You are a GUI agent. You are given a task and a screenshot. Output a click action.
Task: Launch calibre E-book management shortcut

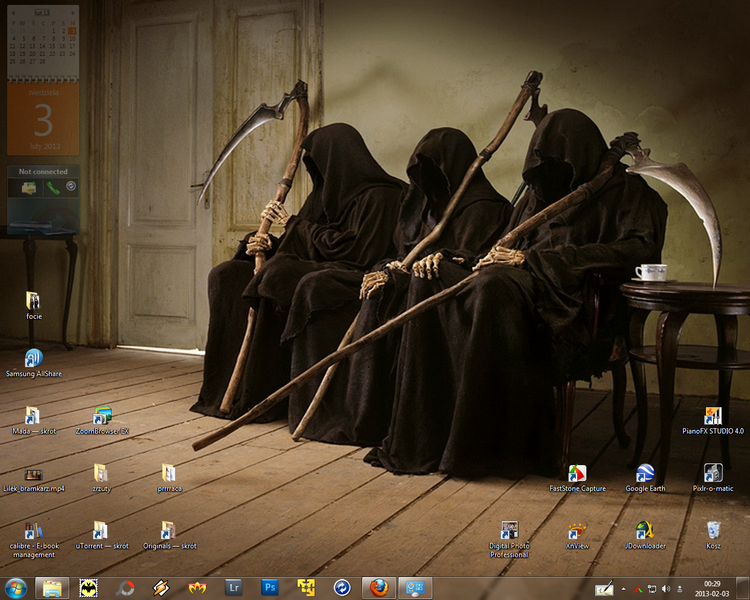pos(33,540)
